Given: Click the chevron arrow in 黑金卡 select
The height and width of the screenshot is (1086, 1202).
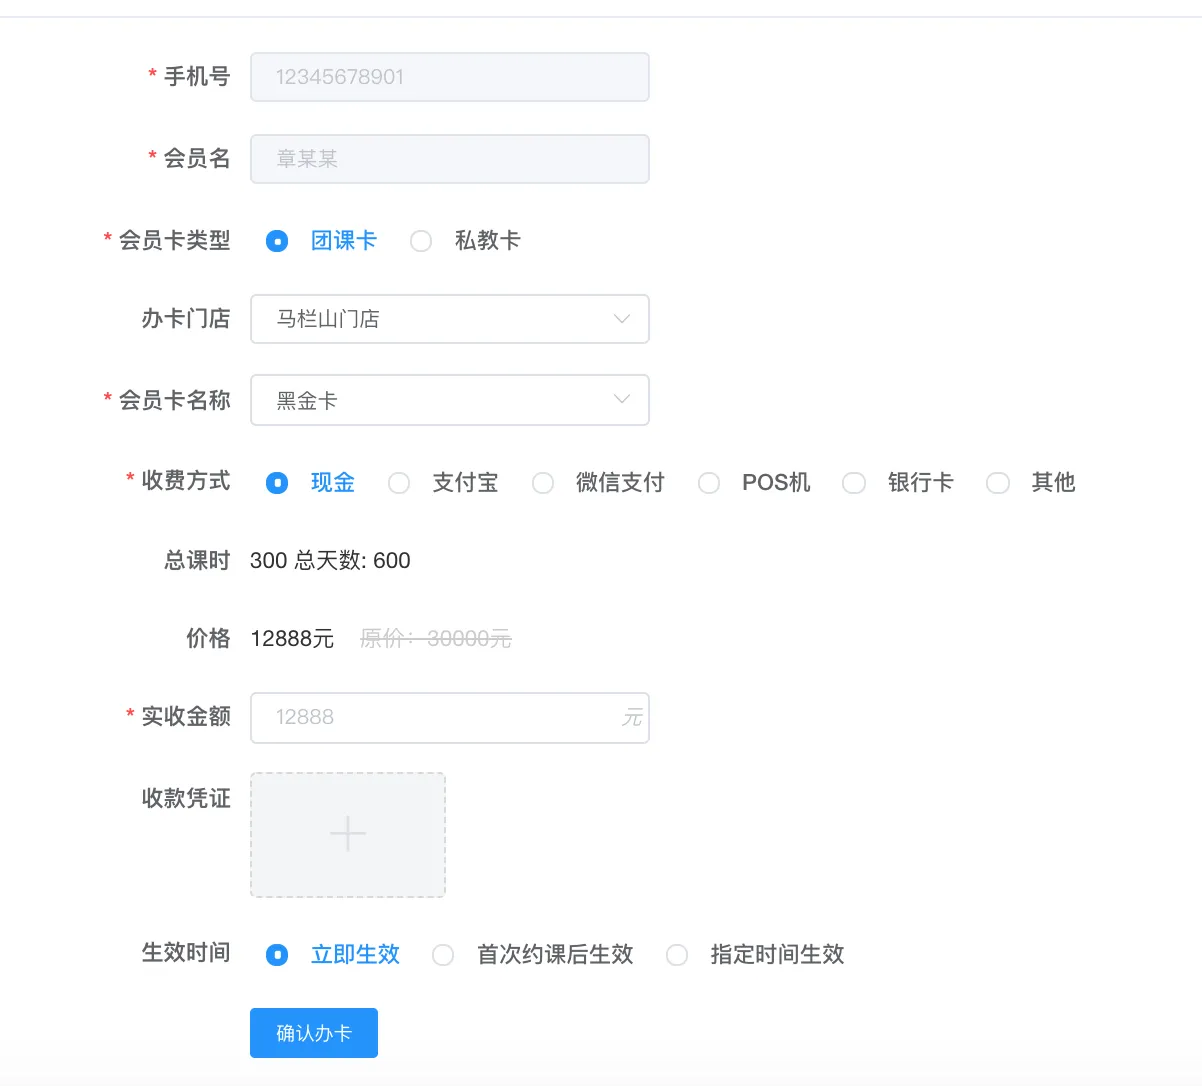Looking at the screenshot, I should [621, 400].
